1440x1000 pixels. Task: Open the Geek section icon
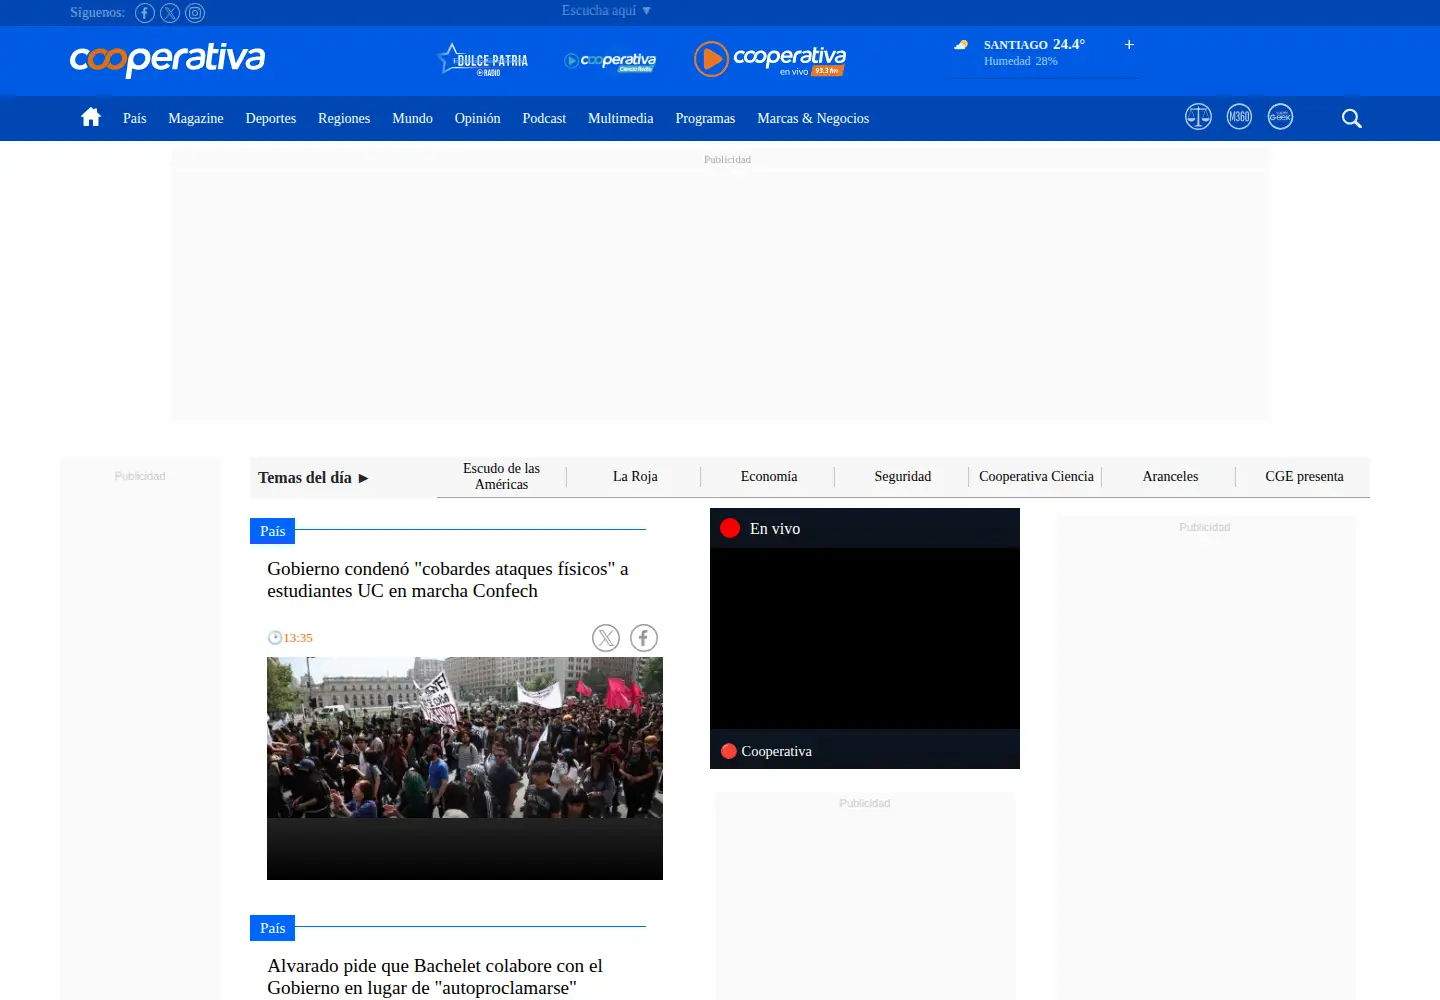(1280, 117)
